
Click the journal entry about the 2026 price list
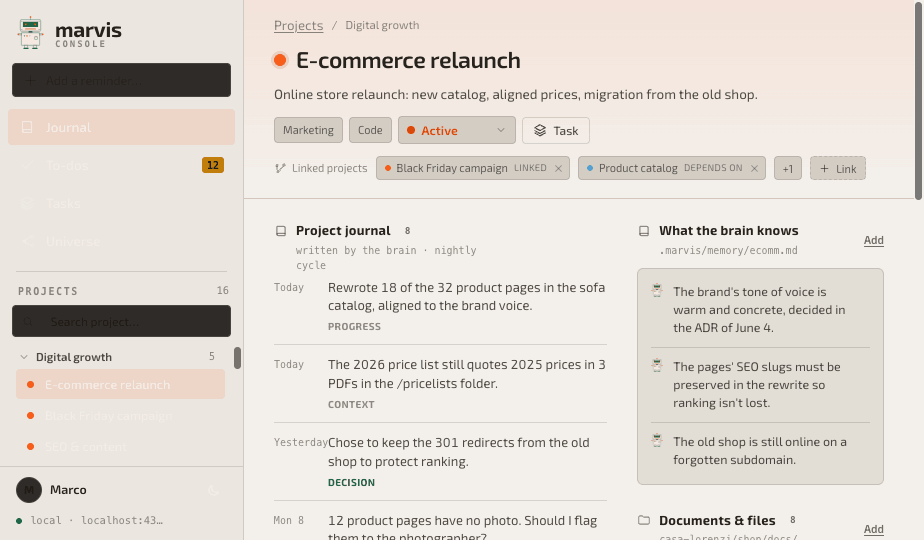466,374
